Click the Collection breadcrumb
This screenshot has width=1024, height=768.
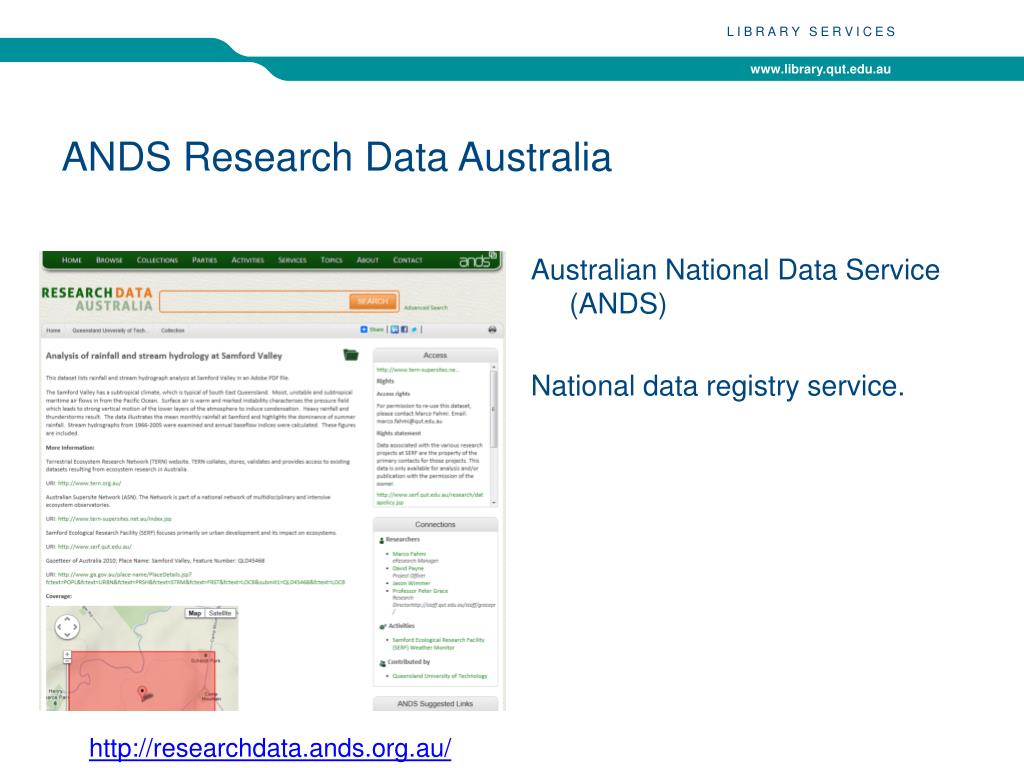click(x=172, y=330)
